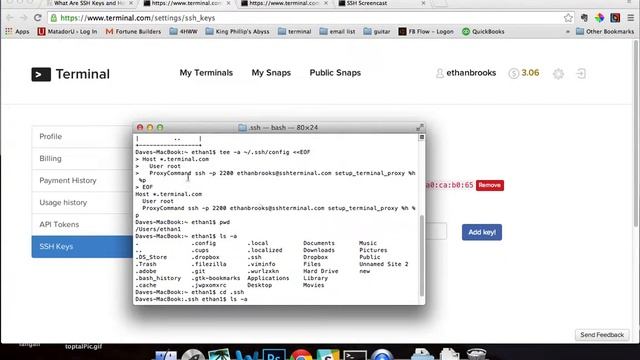Select Payment History in settings sidebar
Viewport: 640px width, 360px height.
click(x=82, y=180)
